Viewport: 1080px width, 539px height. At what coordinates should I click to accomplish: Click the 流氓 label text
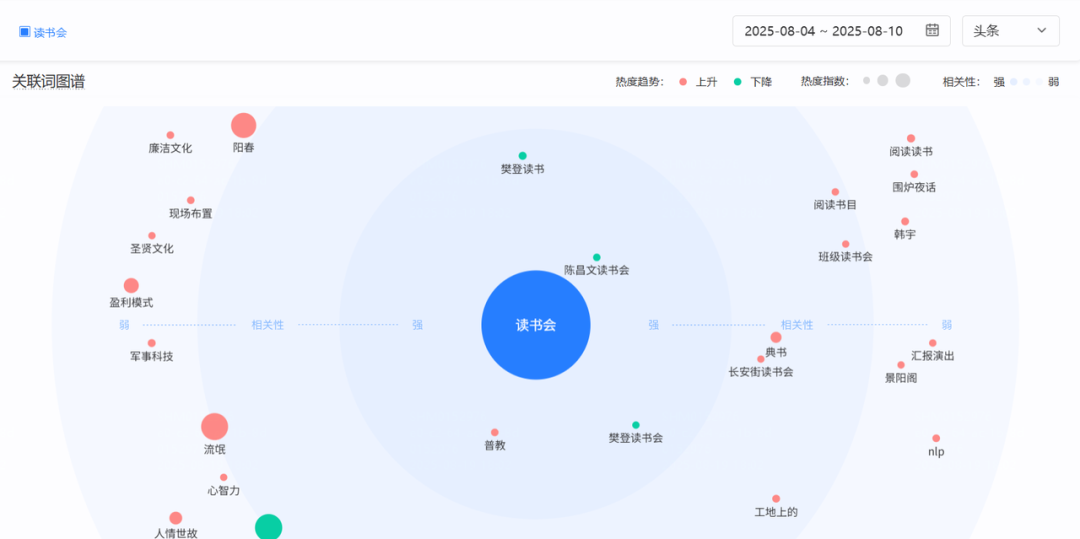click(214, 450)
